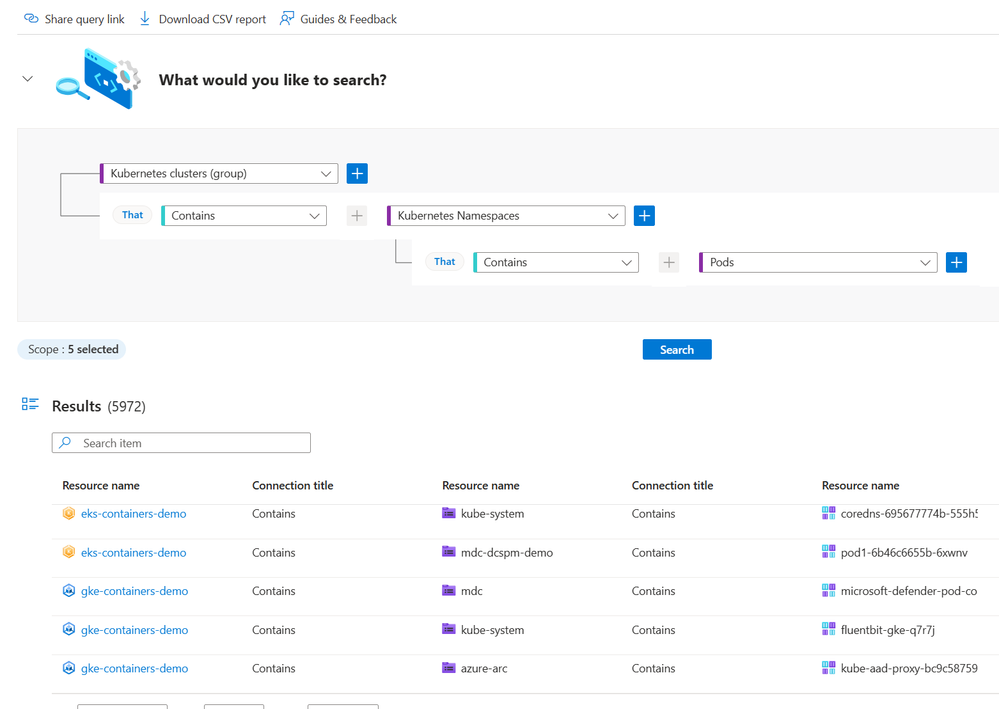This screenshot has height=709, width=999.
Task: Click namespace icon beside first kube-system
Action: pyautogui.click(x=449, y=513)
